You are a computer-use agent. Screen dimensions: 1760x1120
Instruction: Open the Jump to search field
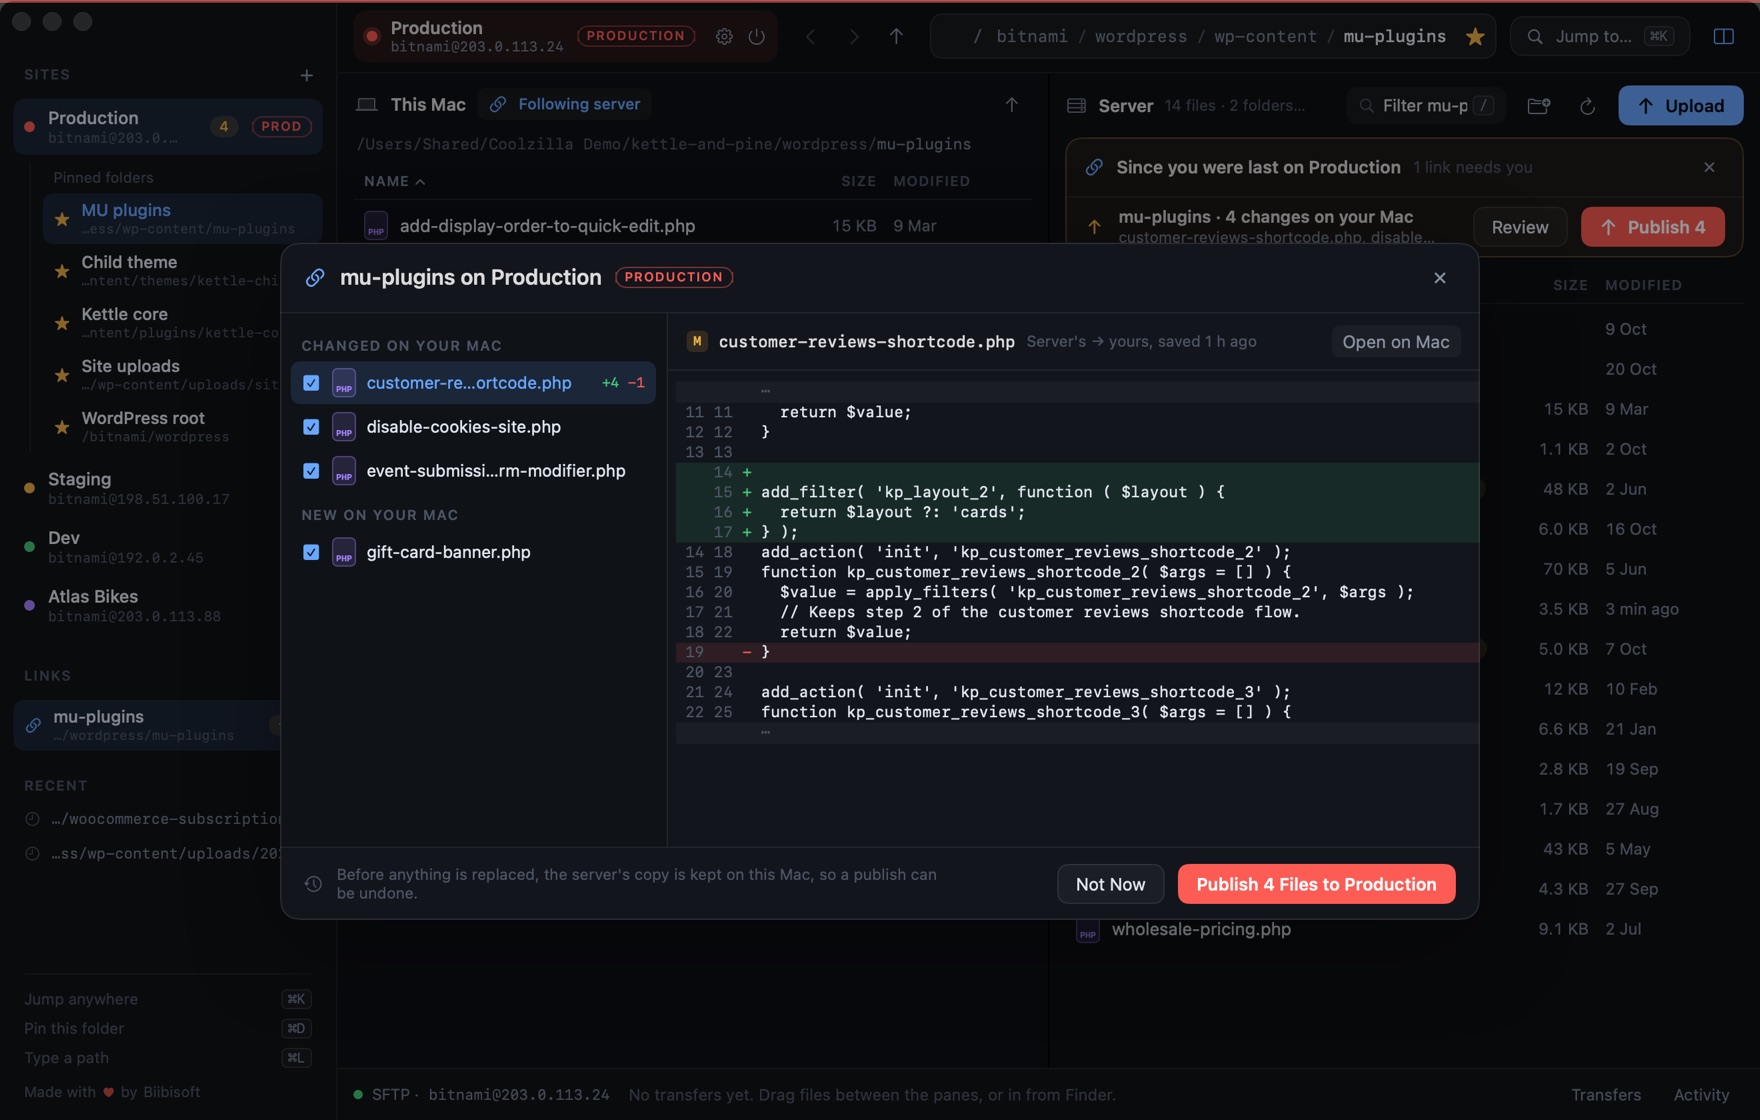point(1599,36)
